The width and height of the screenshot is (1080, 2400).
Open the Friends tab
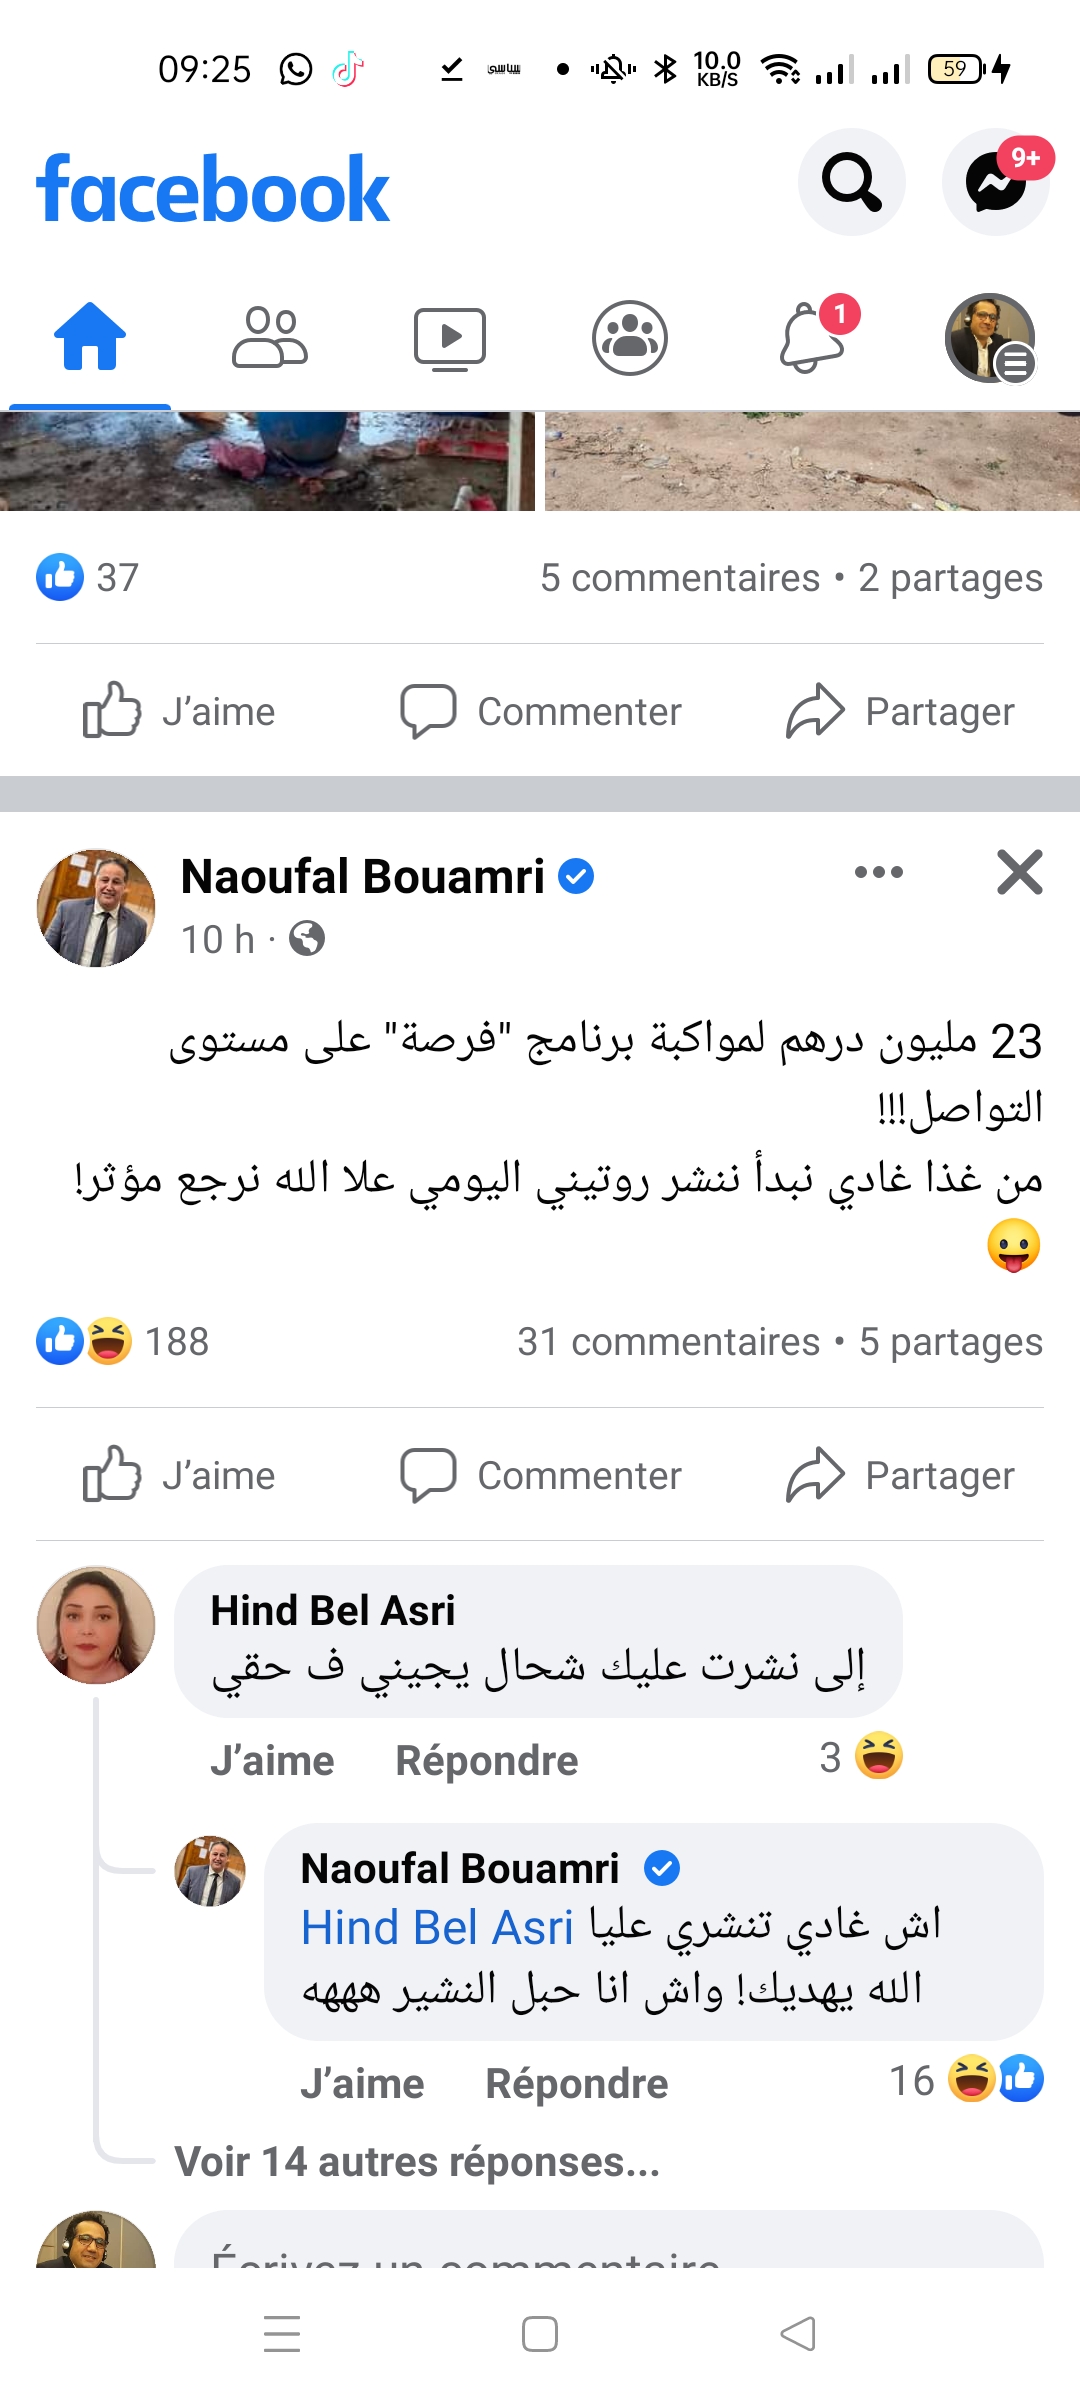click(x=270, y=337)
